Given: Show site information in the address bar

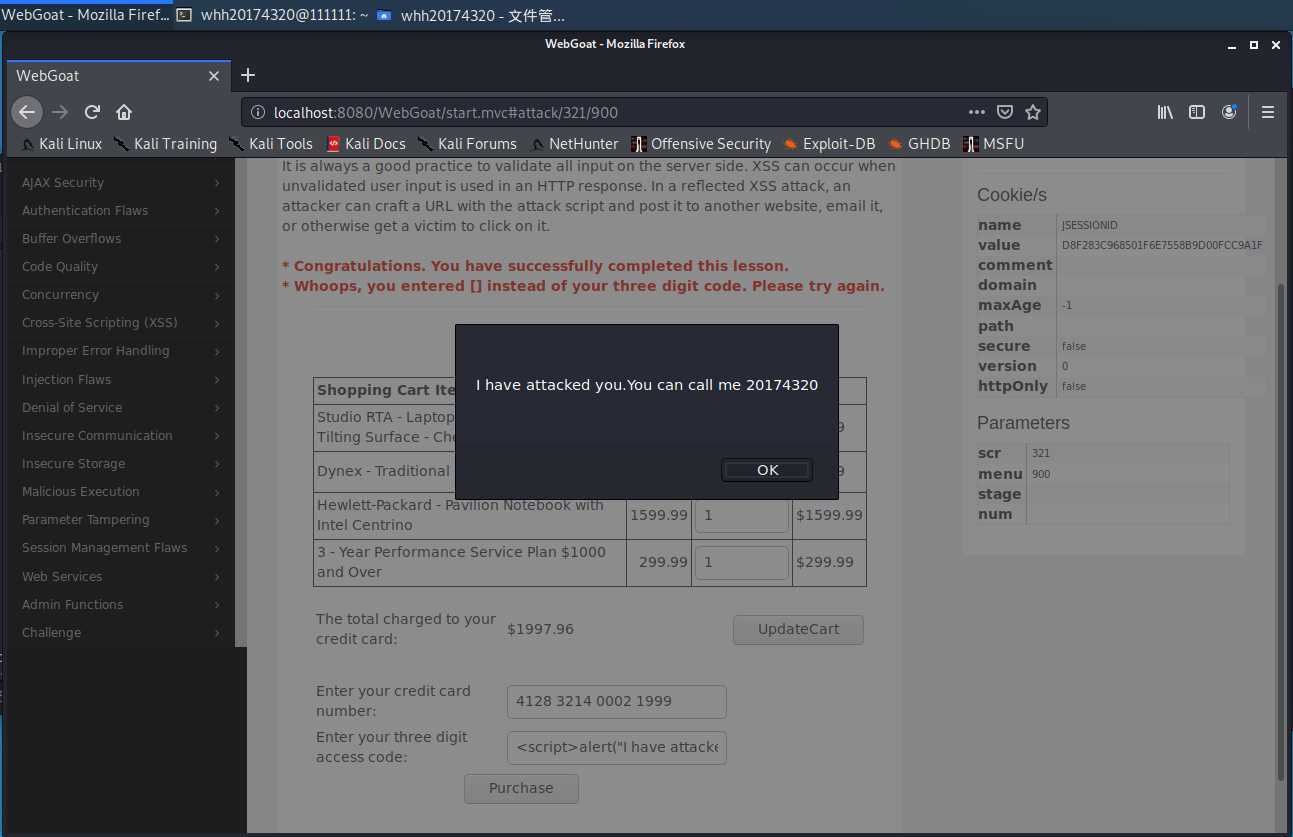Looking at the screenshot, I should [x=257, y=112].
